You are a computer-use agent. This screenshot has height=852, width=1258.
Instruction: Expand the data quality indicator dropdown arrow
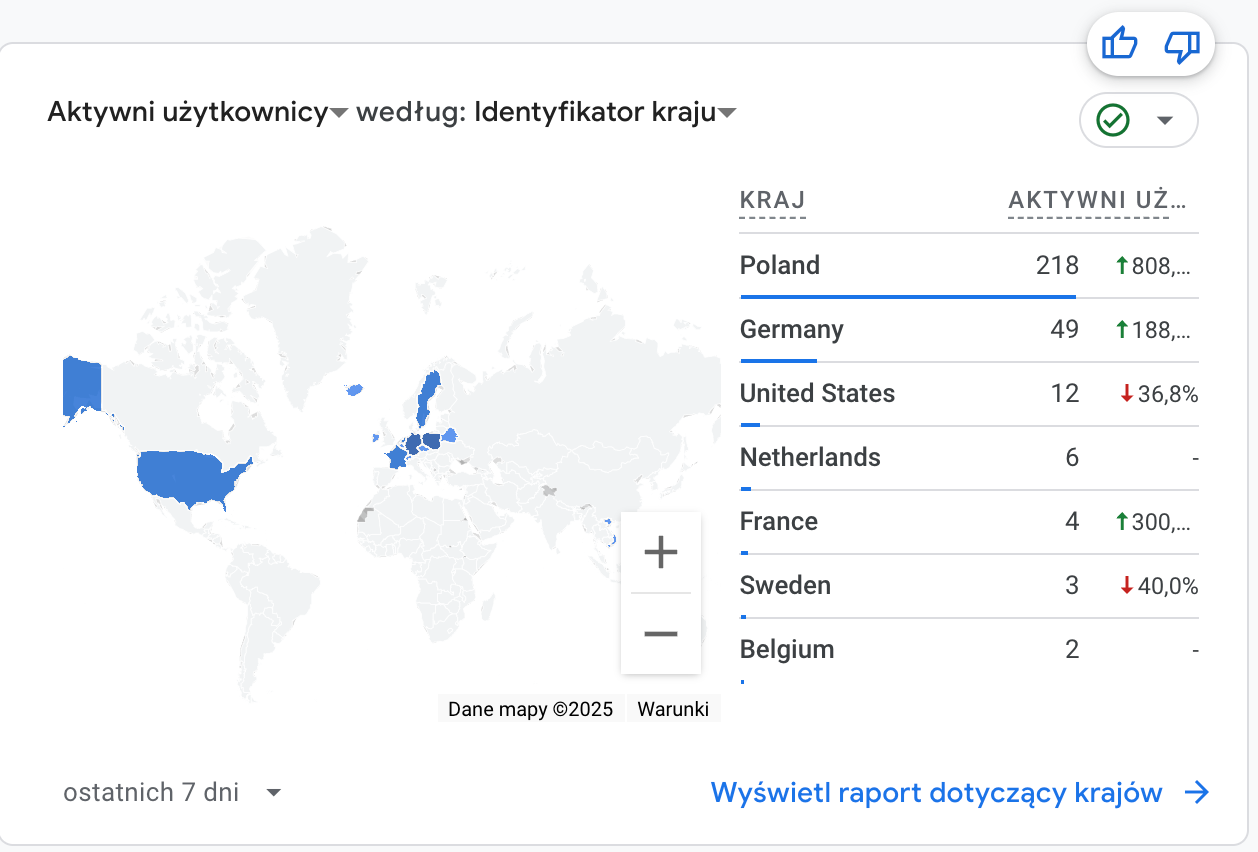coord(1166,120)
